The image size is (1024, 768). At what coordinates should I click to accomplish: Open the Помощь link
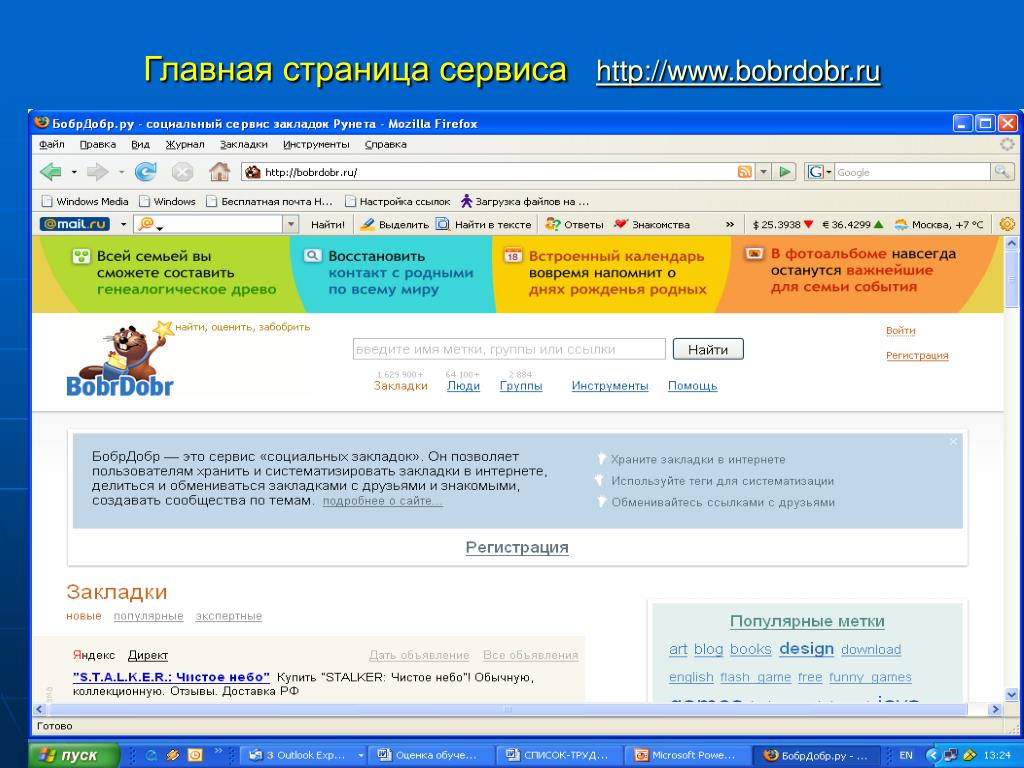[692, 386]
